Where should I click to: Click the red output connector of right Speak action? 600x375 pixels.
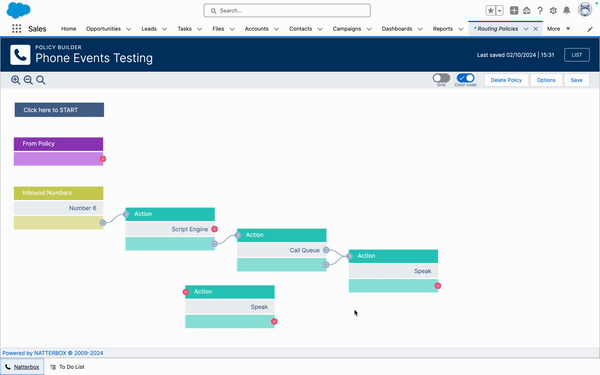point(438,286)
